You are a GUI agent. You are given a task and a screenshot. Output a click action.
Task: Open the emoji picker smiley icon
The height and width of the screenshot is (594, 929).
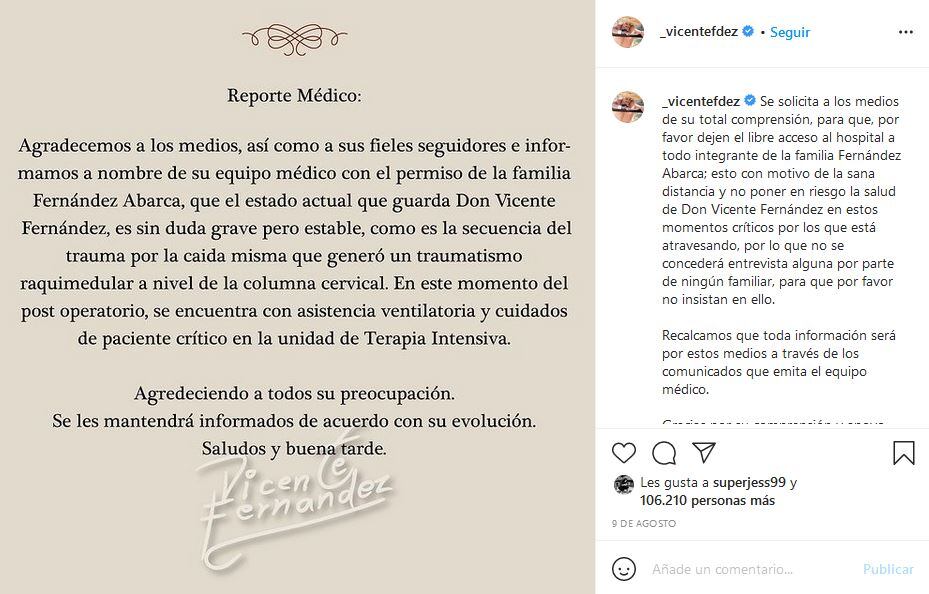624,569
